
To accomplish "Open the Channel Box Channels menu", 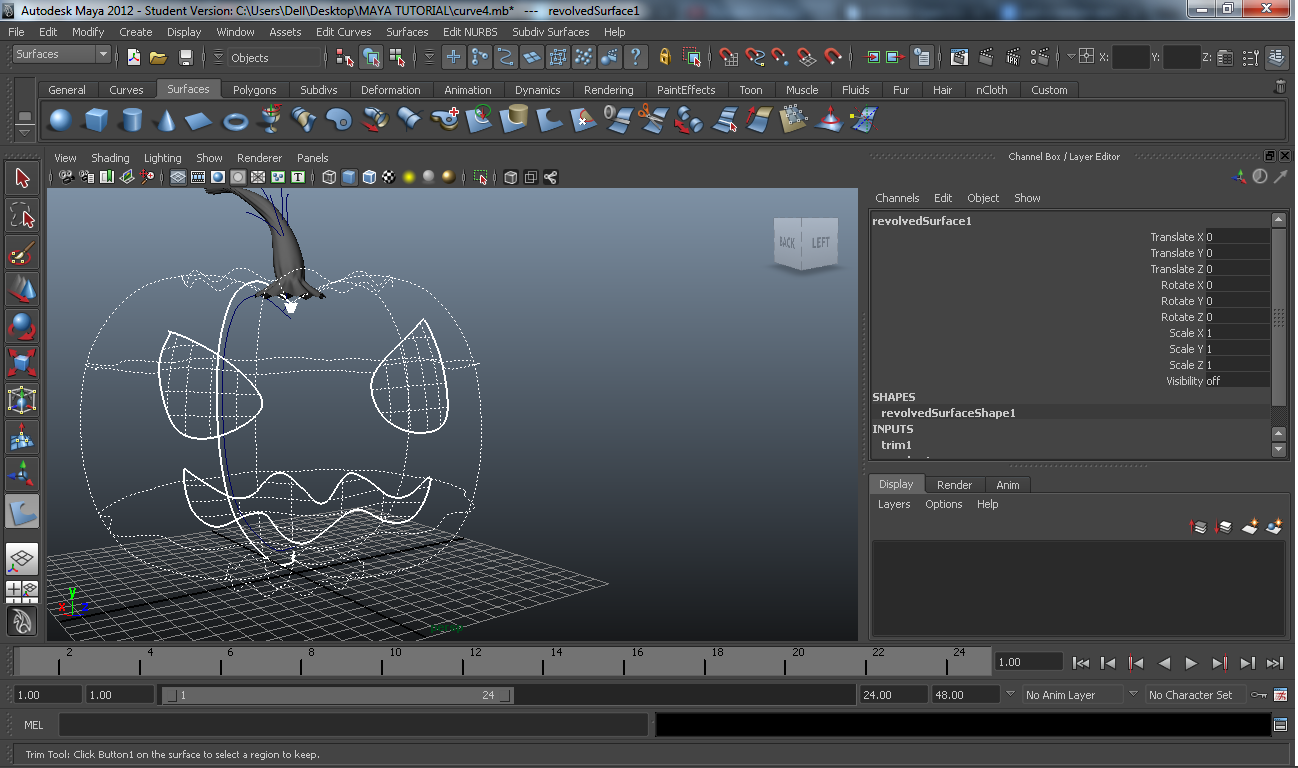I will pyautogui.click(x=897, y=198).
